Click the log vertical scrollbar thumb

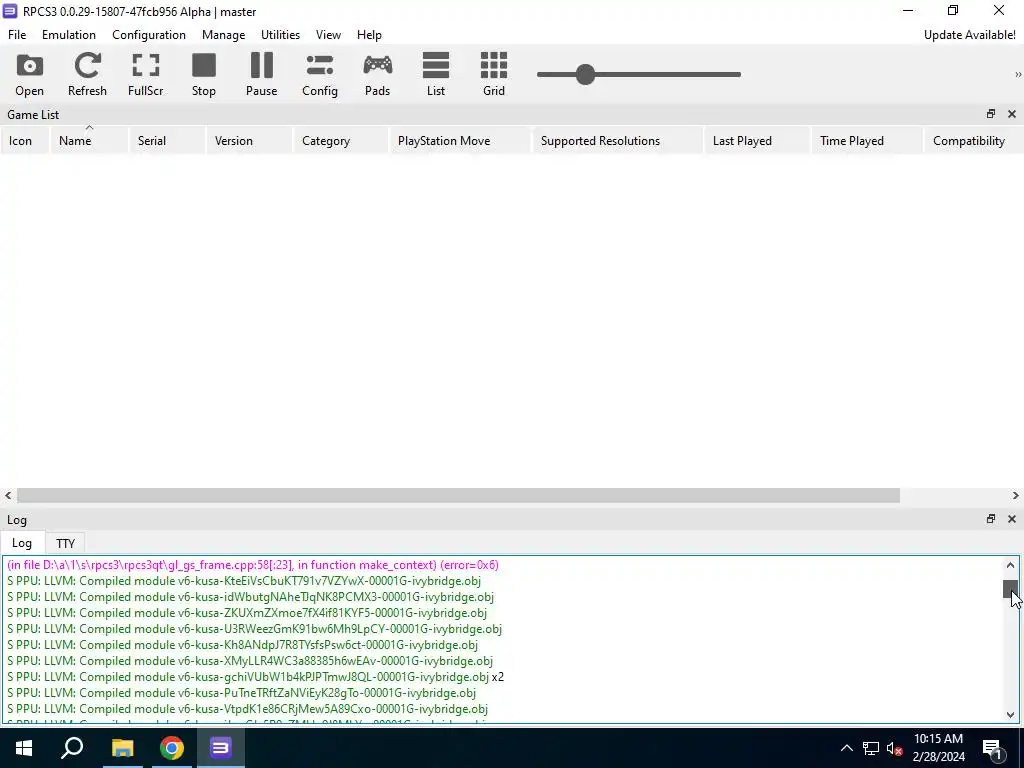(x=1010, y=588)
